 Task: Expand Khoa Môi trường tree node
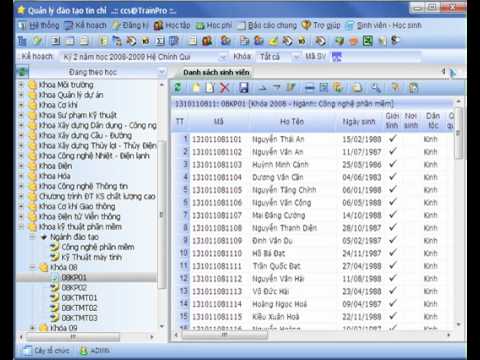click(x=21, y=85)
